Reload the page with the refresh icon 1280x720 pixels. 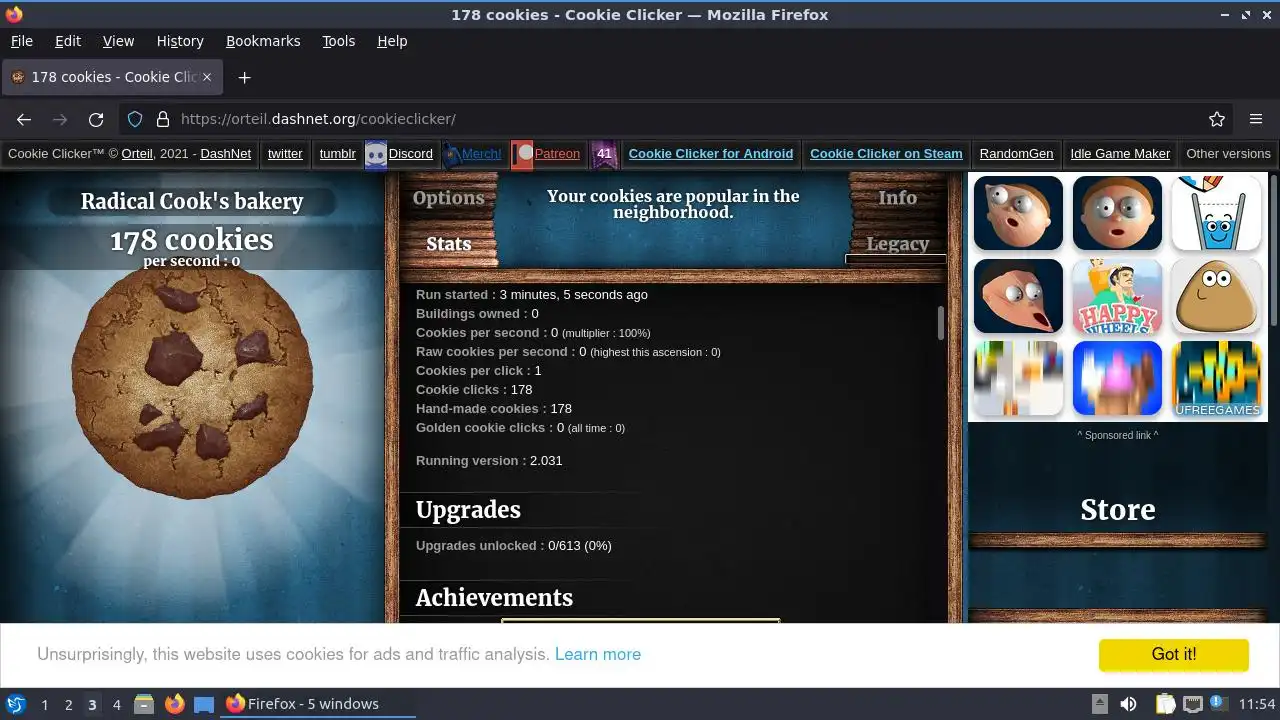click(x=96, y=119)
